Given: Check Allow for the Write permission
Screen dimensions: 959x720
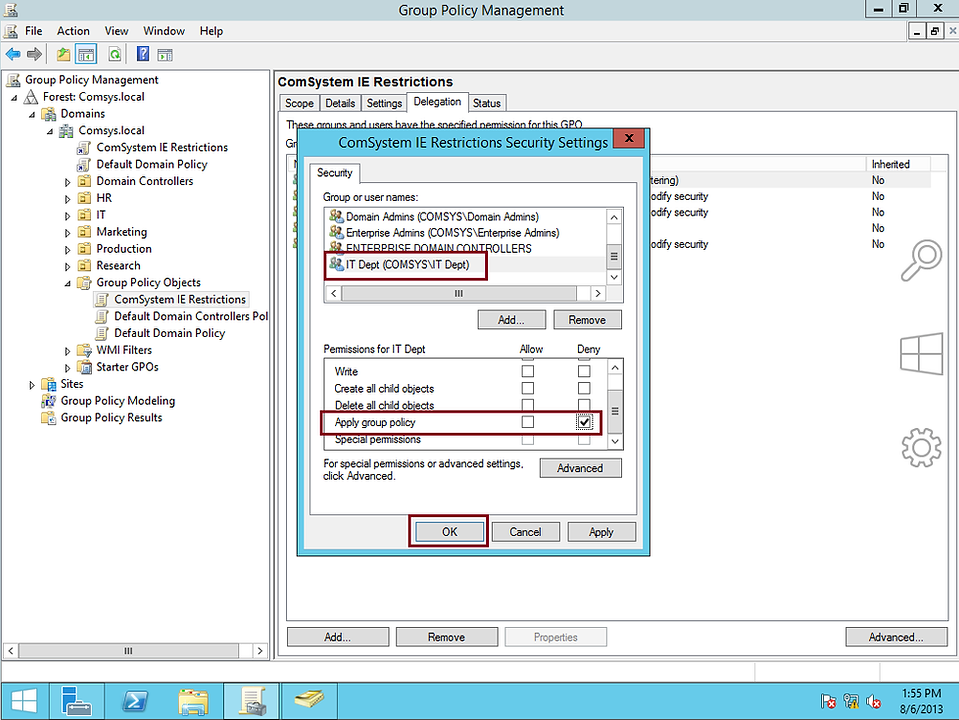Looking at the screenshot, I should click(527, 371).
